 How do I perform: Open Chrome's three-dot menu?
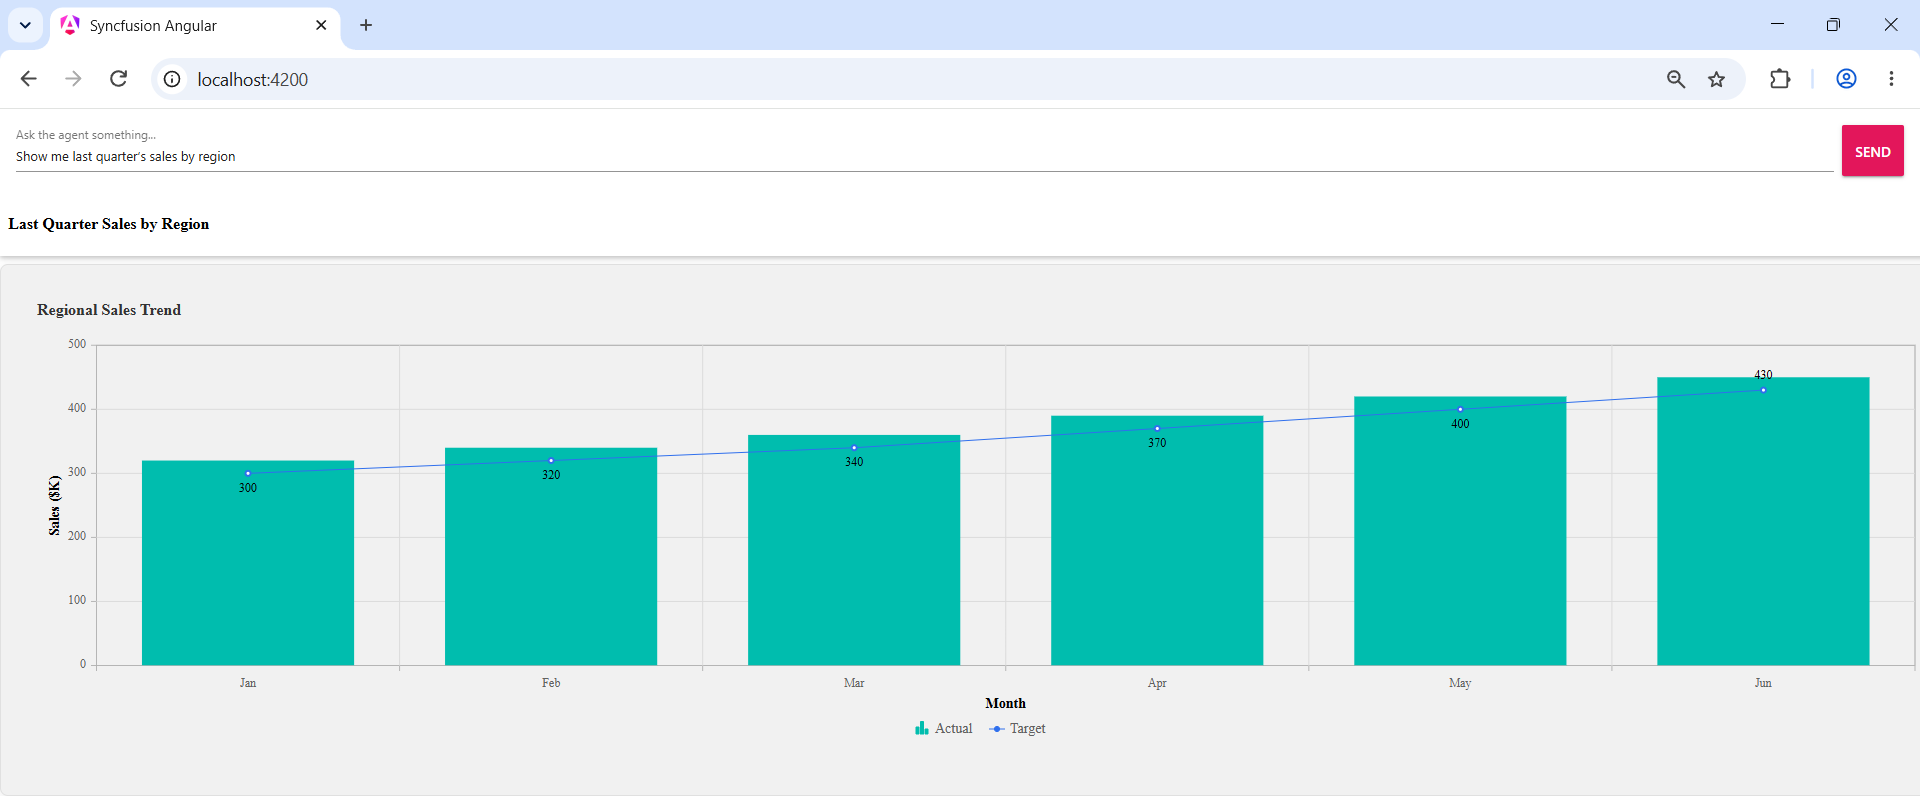coord(1891,79)
